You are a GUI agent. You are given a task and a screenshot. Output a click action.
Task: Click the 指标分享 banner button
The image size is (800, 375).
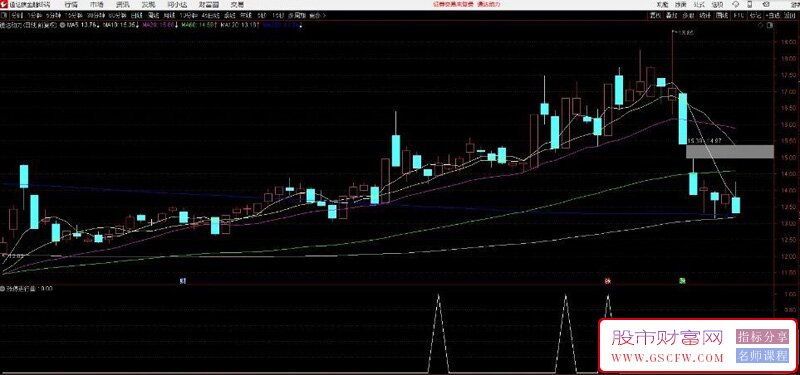[762, 337]
